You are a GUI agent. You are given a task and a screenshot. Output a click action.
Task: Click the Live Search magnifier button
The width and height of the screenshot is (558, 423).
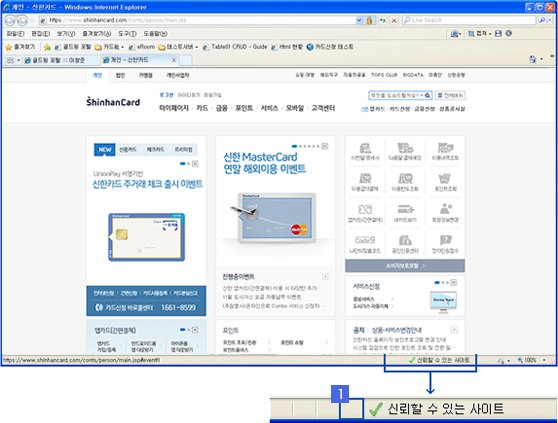pos(542,20)
